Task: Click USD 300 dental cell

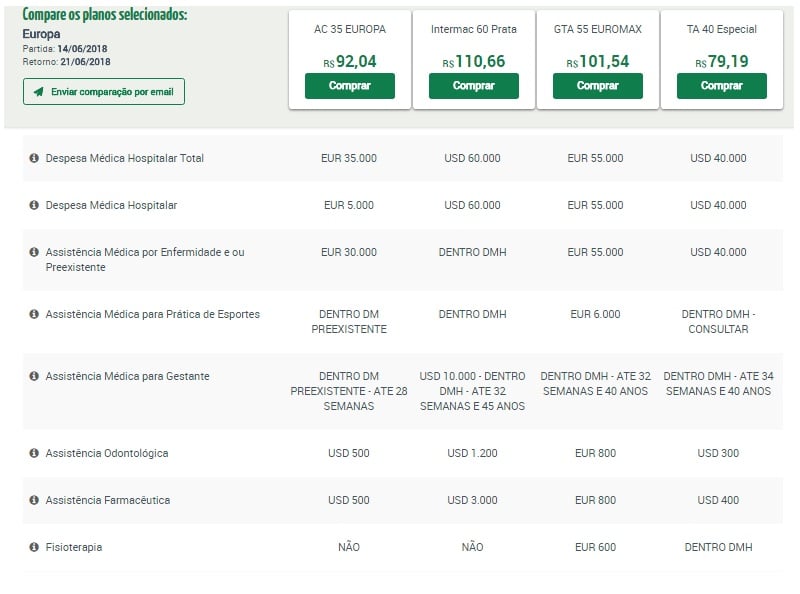Action: [718, 453]
